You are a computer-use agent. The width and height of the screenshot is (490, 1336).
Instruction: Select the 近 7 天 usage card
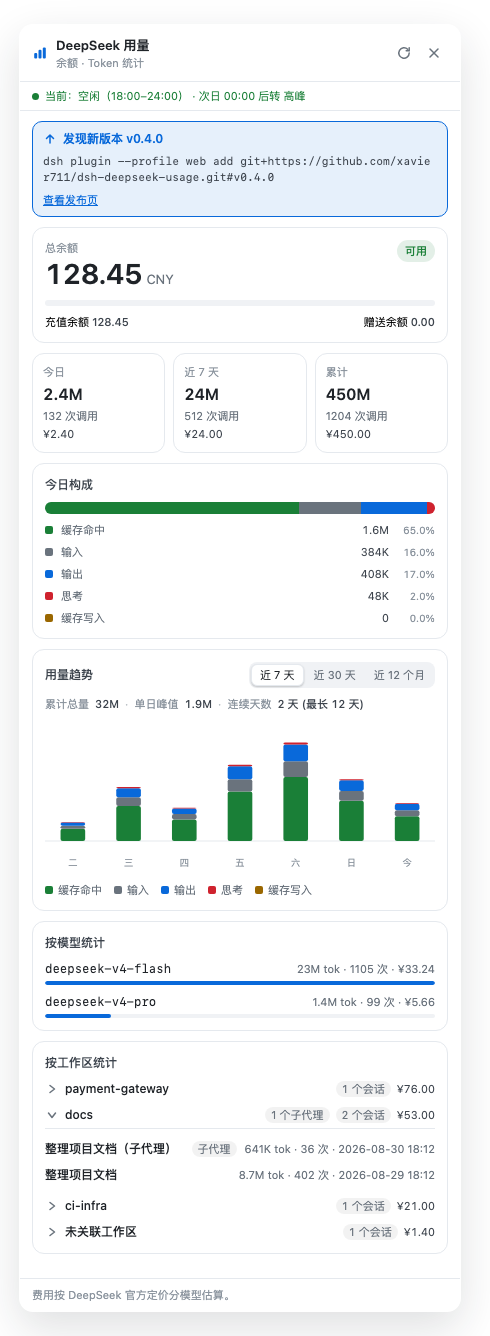click(240, 403)
